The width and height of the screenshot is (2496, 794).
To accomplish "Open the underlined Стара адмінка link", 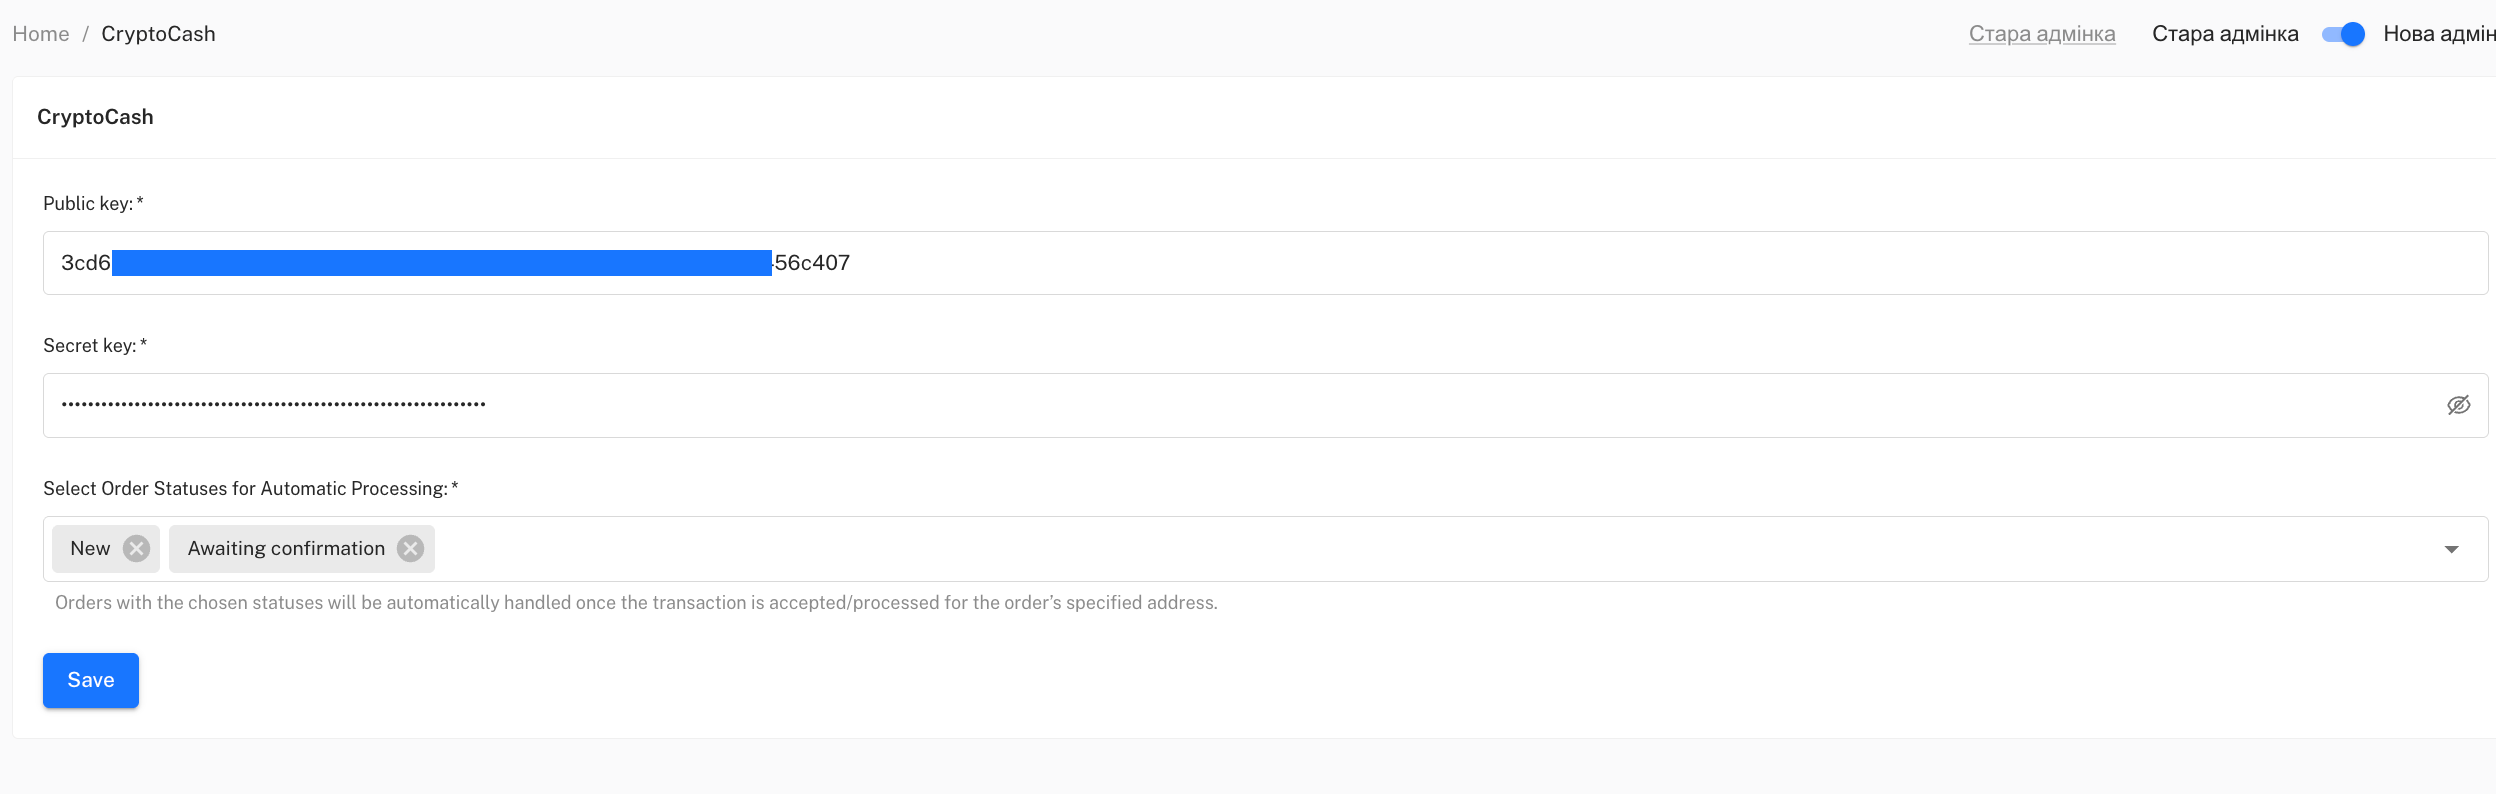I will [2042, 34].
